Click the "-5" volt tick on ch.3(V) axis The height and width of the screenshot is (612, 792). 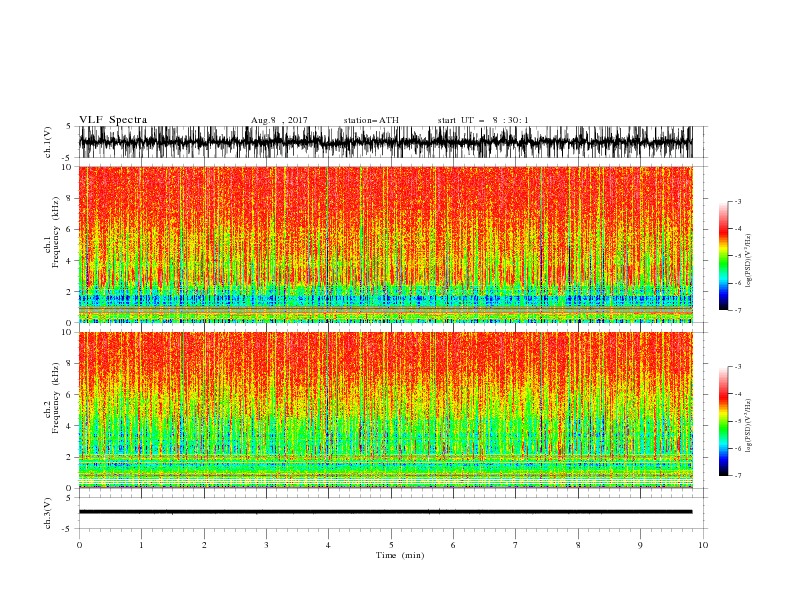coord(68,529)
